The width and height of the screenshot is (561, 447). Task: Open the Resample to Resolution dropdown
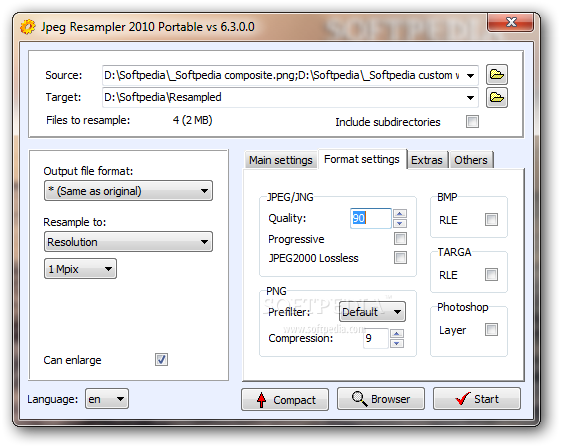(128, 242)
